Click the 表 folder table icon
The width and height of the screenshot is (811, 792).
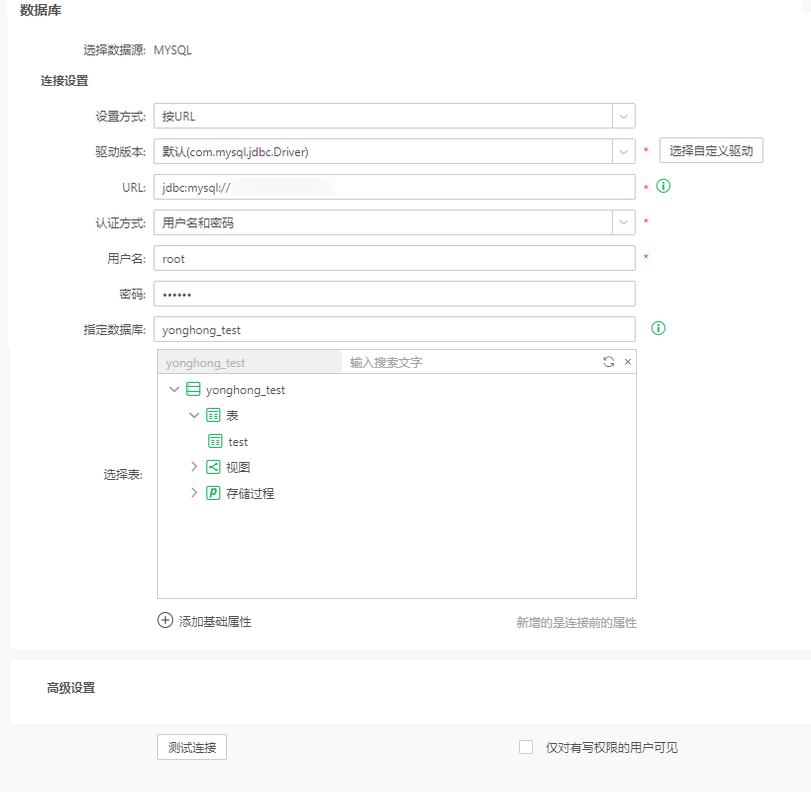click(213, 415)
